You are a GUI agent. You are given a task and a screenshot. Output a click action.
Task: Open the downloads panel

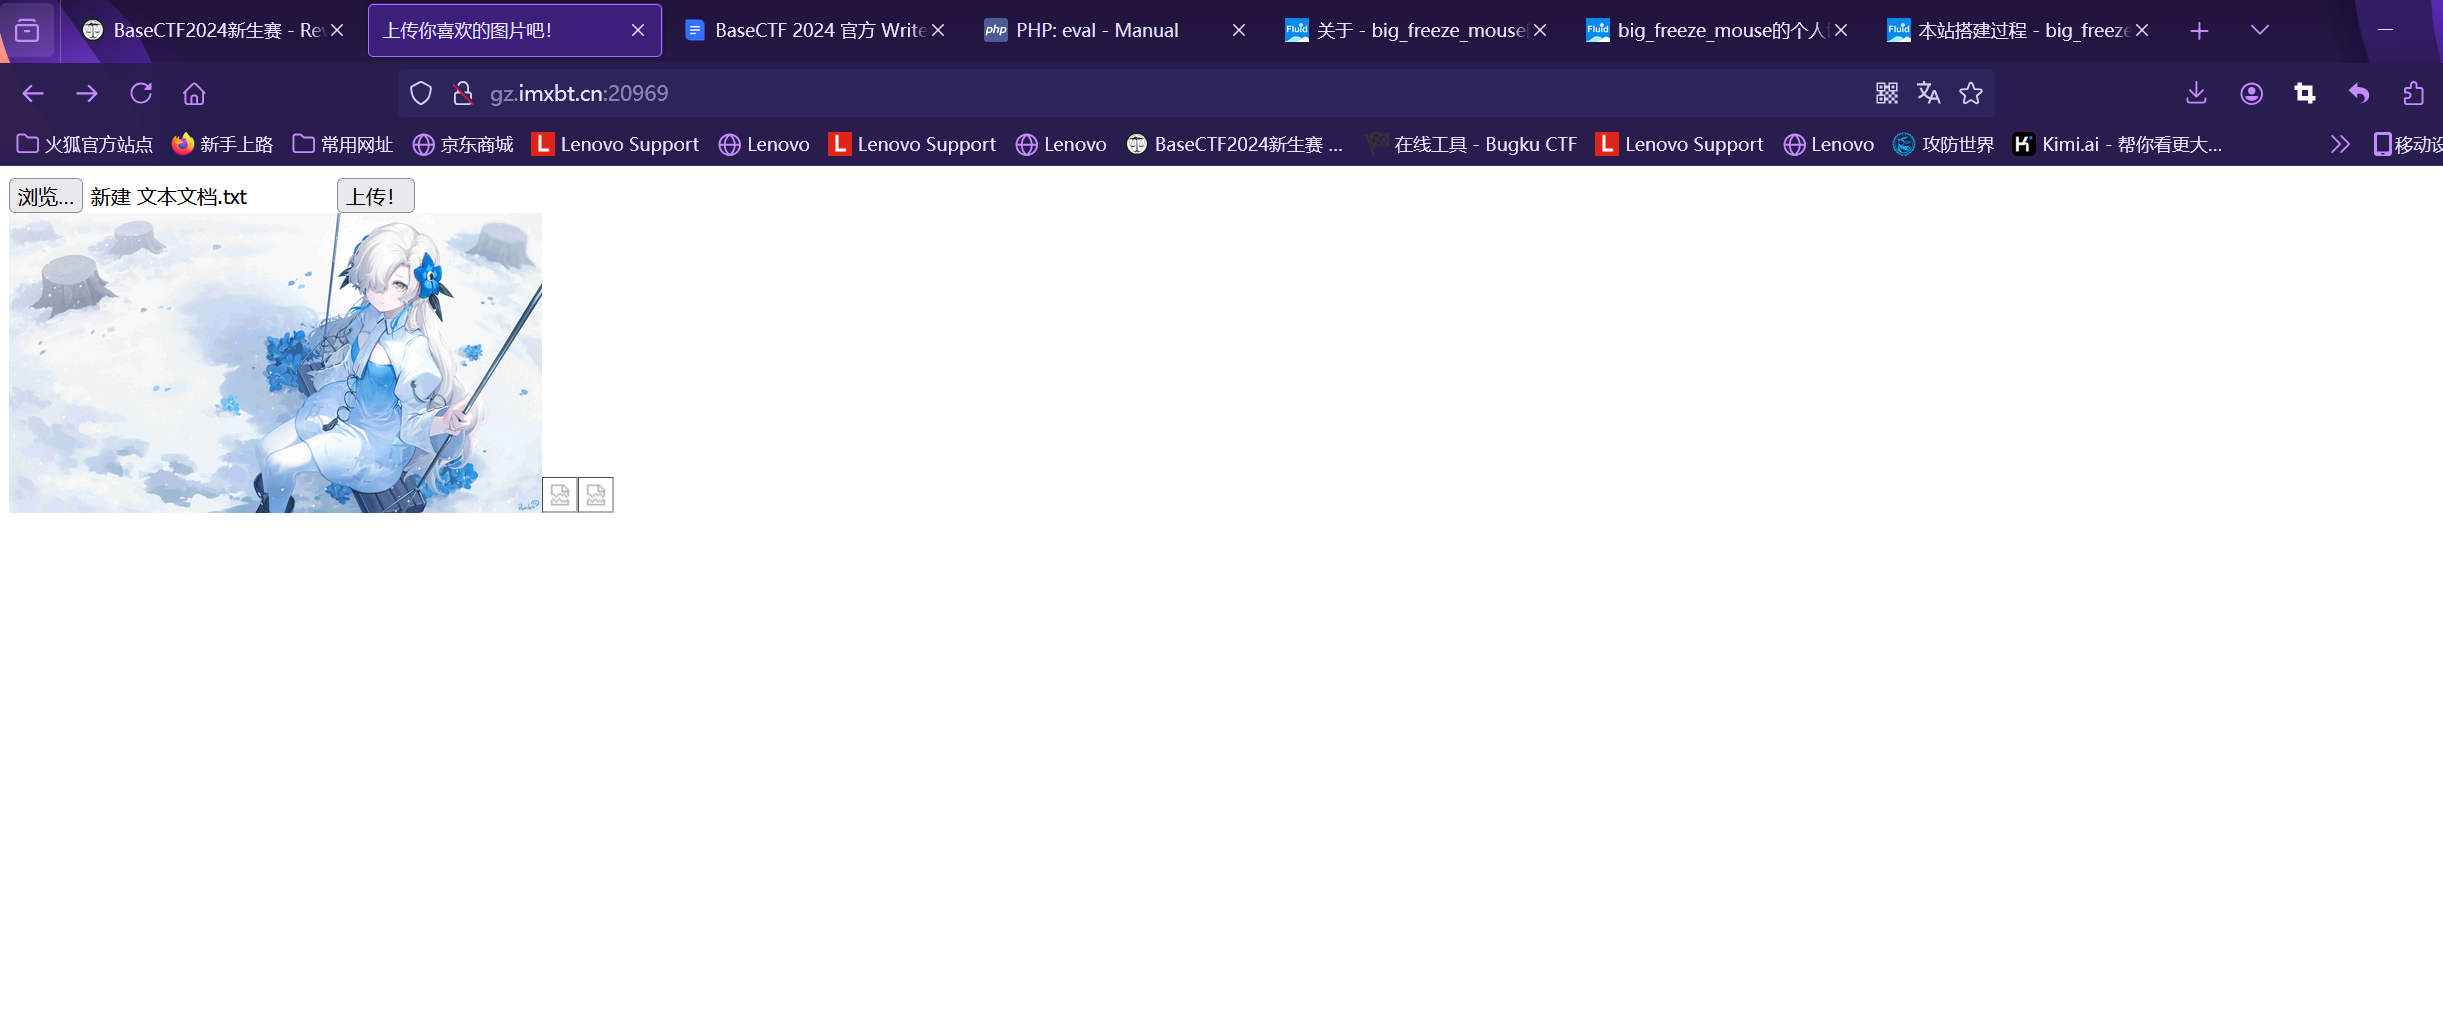2196,93
